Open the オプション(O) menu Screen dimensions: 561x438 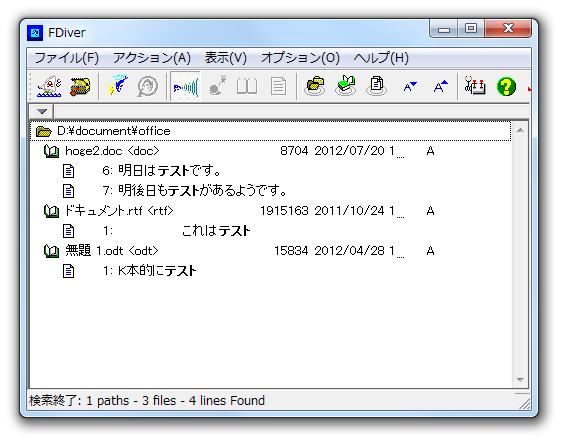[300, 58]
